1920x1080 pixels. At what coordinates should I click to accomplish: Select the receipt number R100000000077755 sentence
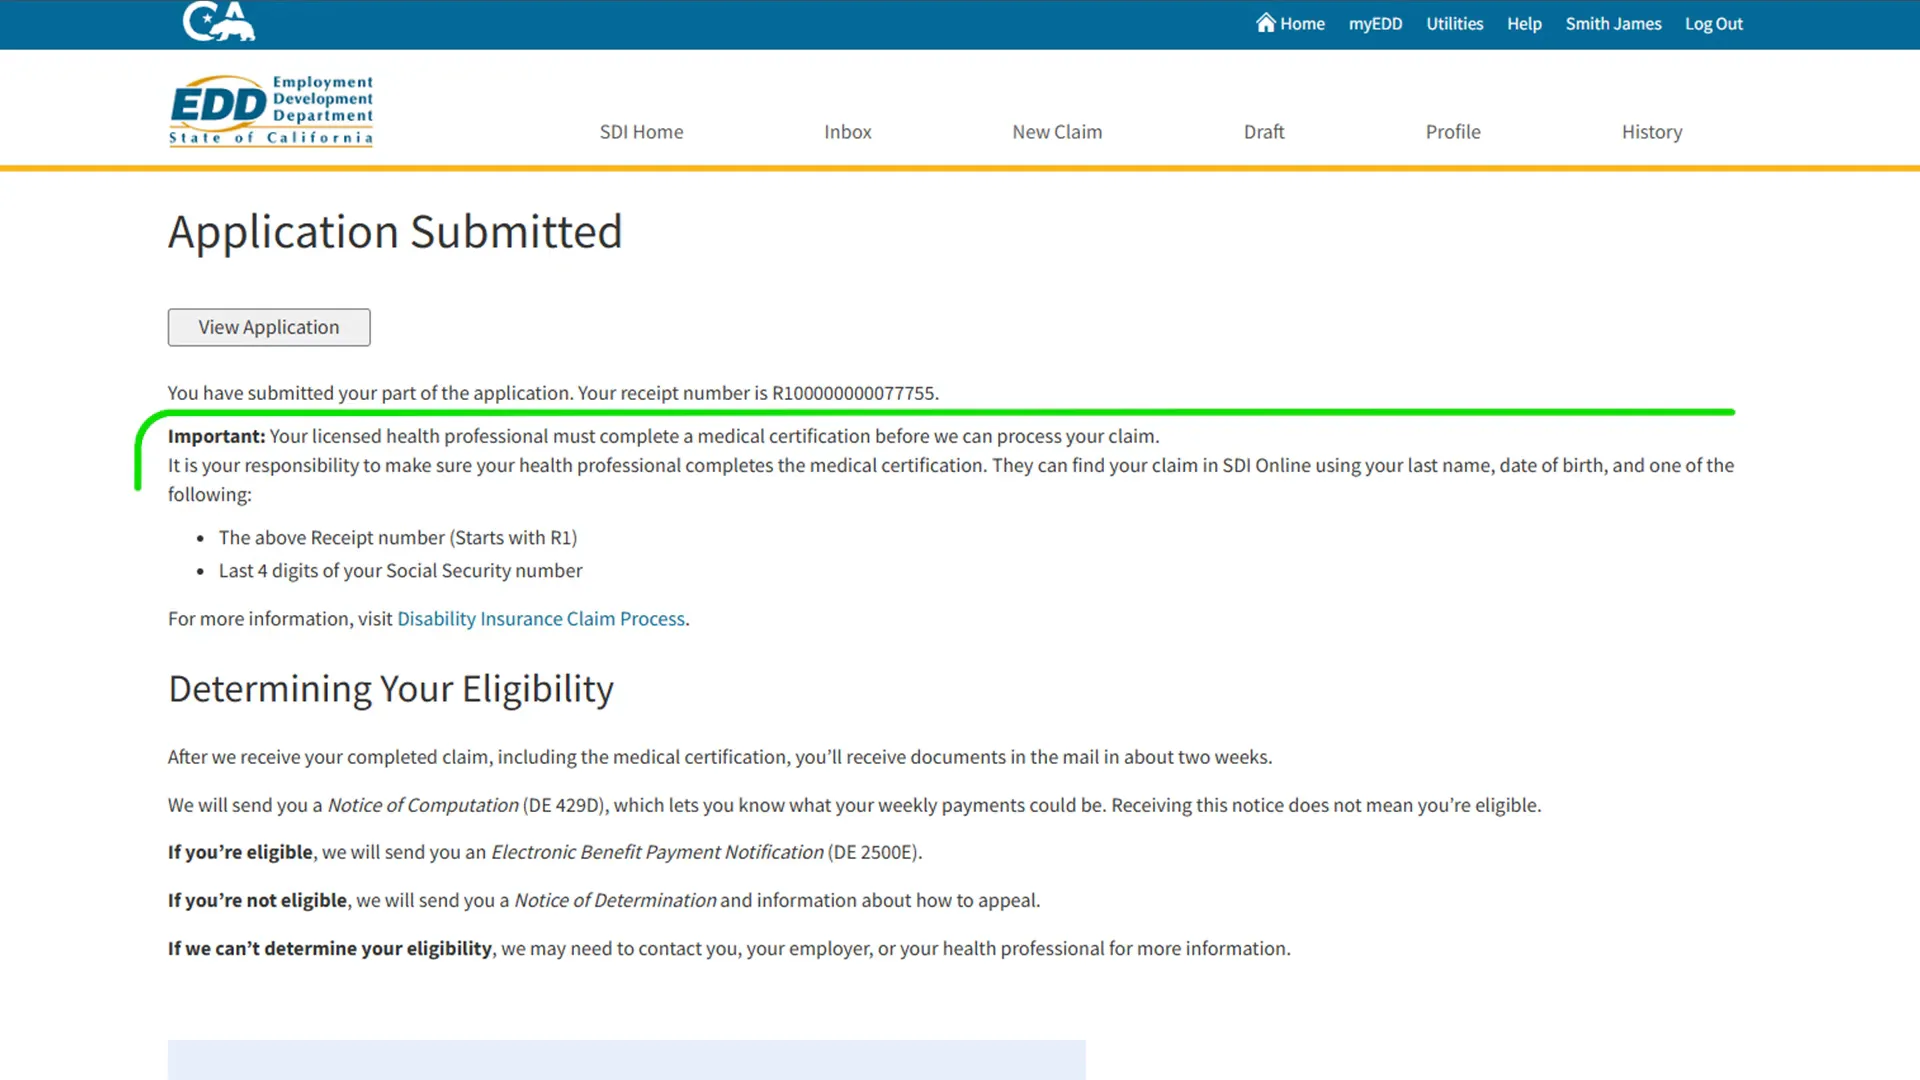[553, 393]
